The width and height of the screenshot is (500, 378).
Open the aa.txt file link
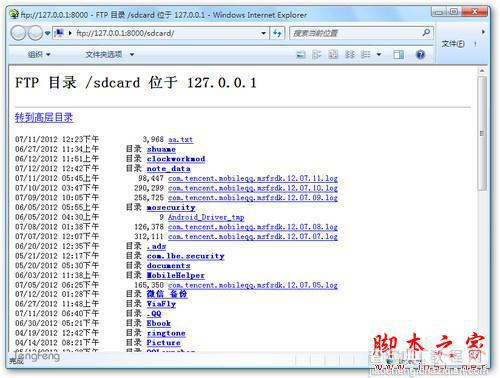(180, 139)
